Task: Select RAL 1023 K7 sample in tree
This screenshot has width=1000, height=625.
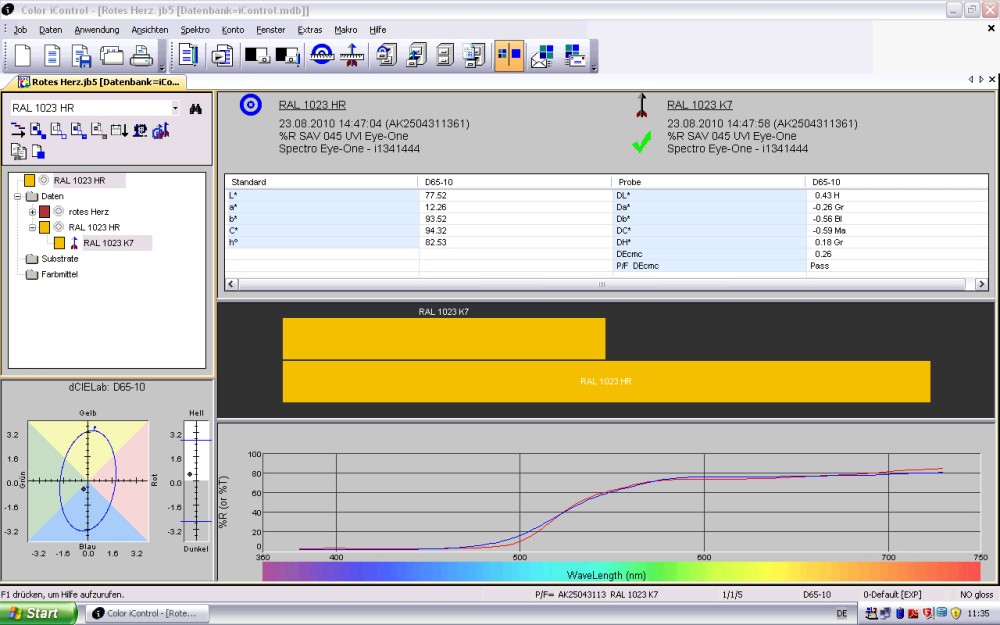Action: pos(108,243)
